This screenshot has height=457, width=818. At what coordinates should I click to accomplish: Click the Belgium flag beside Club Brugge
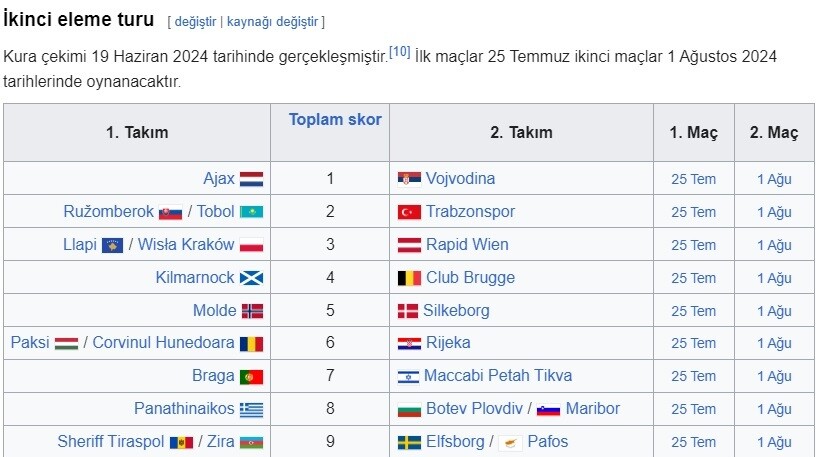pyautogui.click(x=409, y=278)
